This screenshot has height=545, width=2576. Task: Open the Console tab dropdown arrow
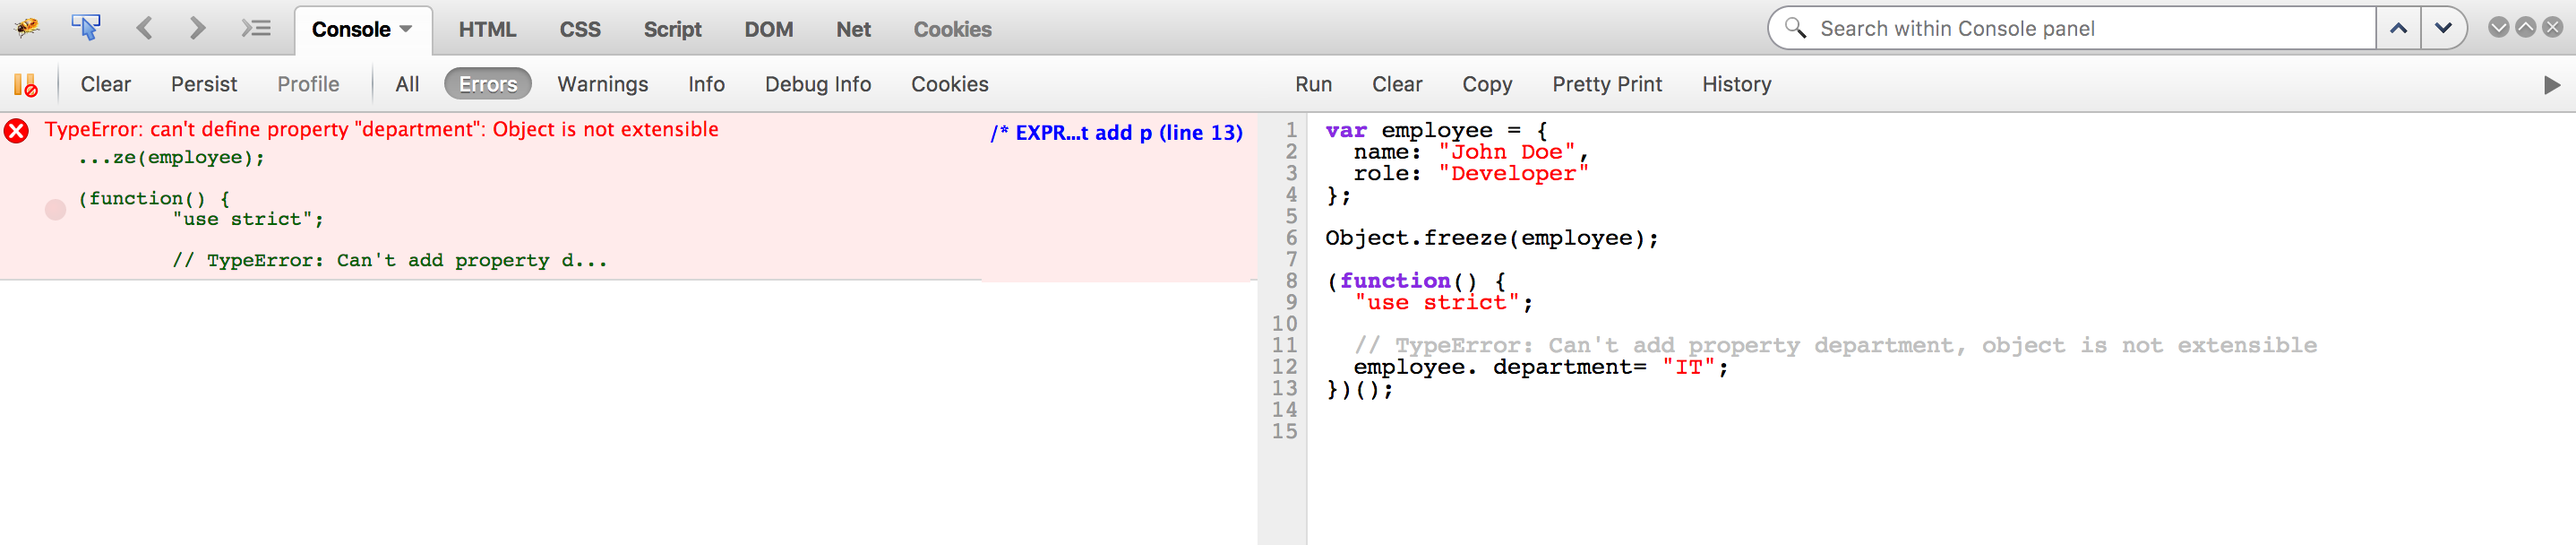tap(406, 29)
